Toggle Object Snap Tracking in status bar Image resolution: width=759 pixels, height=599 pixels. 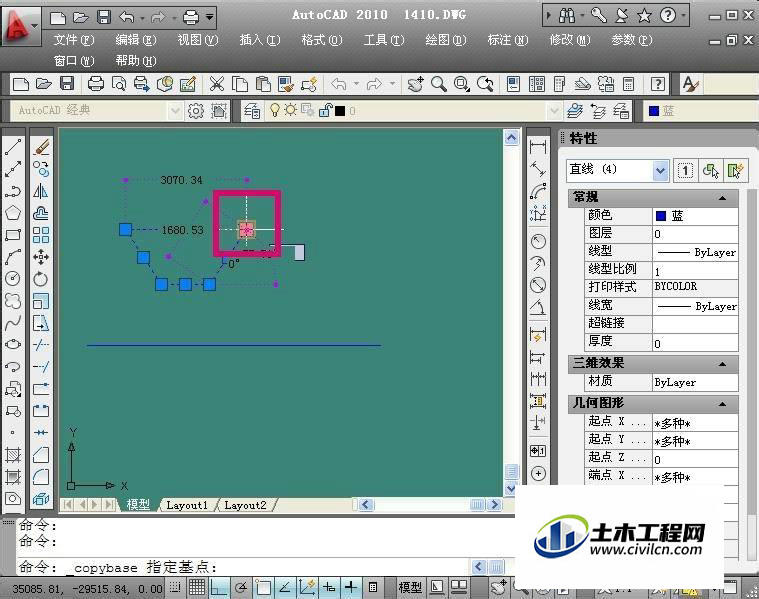point(285,587)
